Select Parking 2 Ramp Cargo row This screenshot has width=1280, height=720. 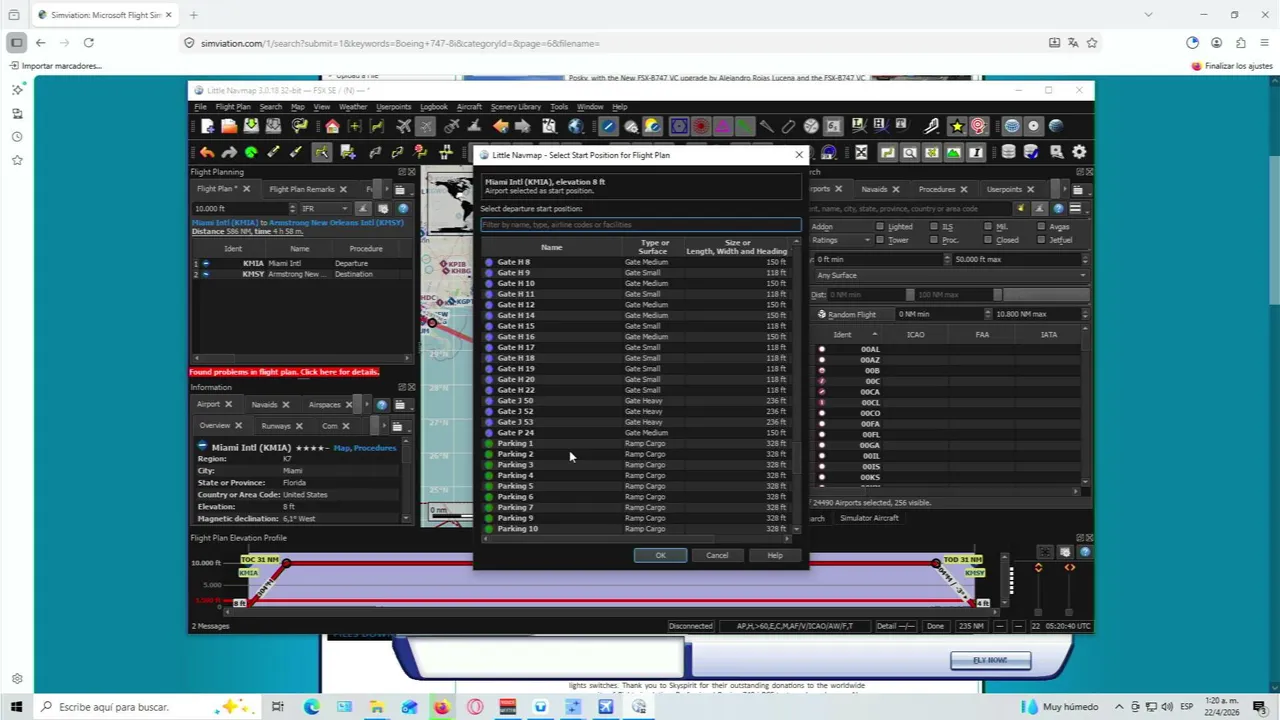(637, 454)
